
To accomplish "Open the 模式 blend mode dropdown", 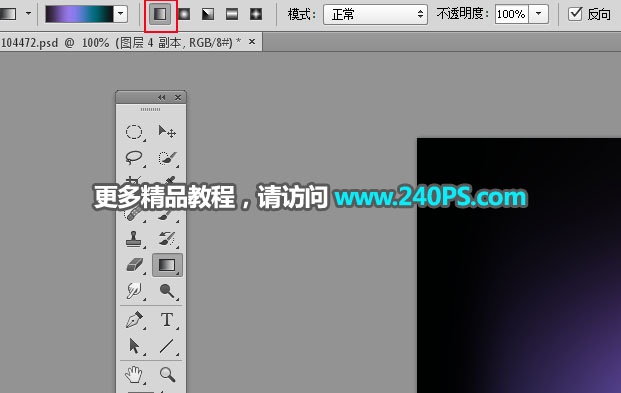I will [375, 15].
